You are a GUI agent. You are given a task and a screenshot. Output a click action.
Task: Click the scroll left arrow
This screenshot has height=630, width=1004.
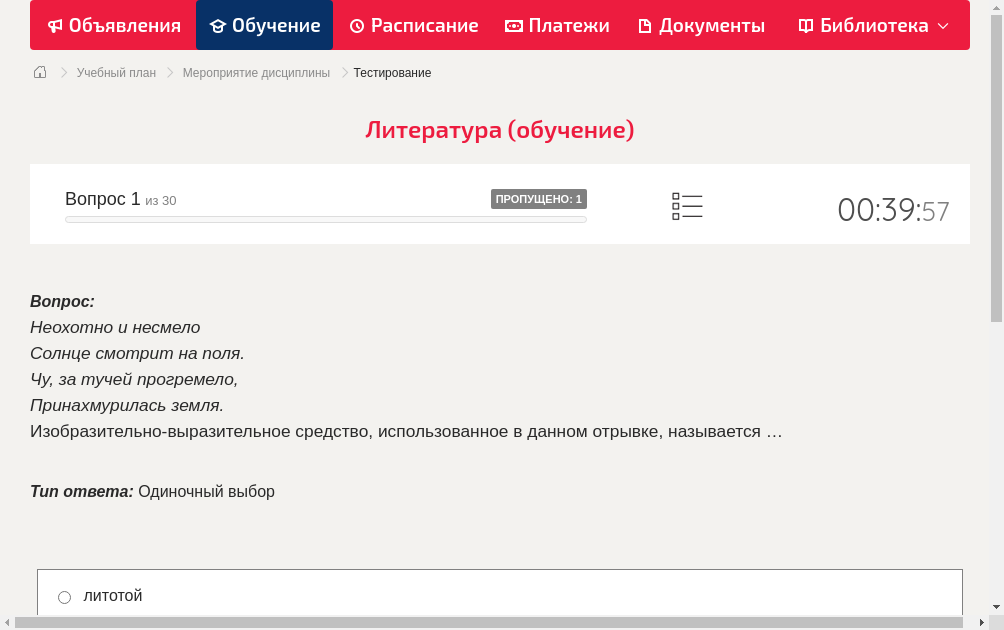click(7, 622)
